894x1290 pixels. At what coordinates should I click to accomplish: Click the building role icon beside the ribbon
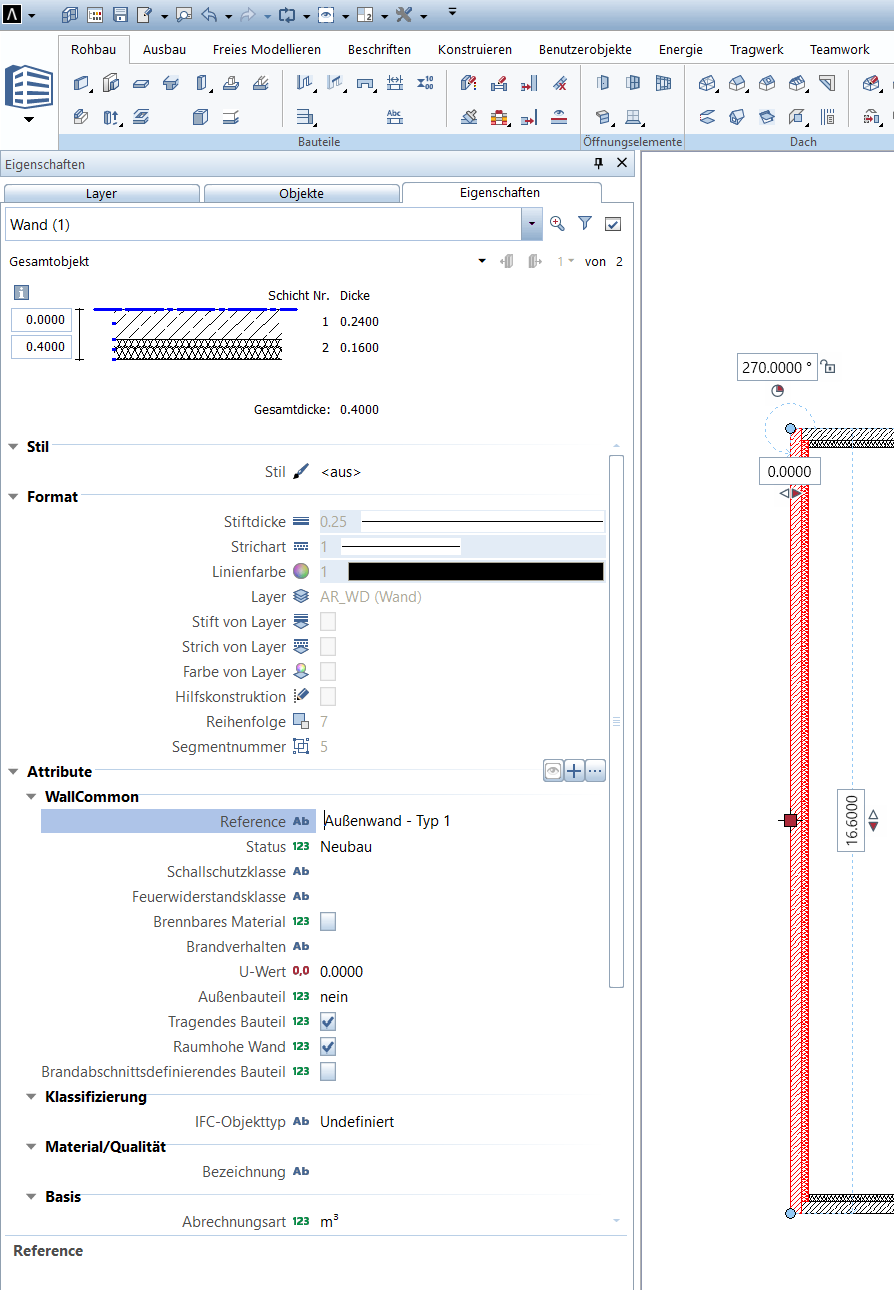click(29, 87)
